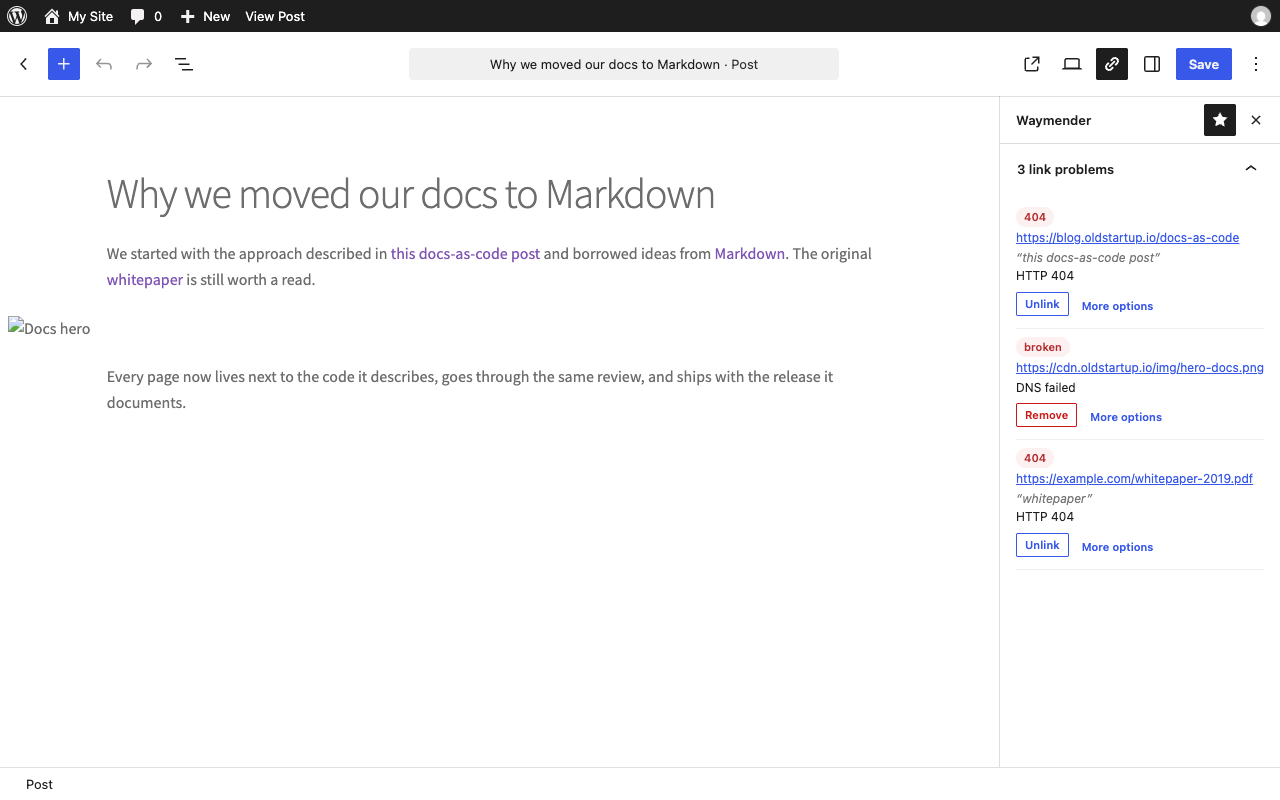Click the Waymender panel title

pyautogui.click(x=1053, y=120)
